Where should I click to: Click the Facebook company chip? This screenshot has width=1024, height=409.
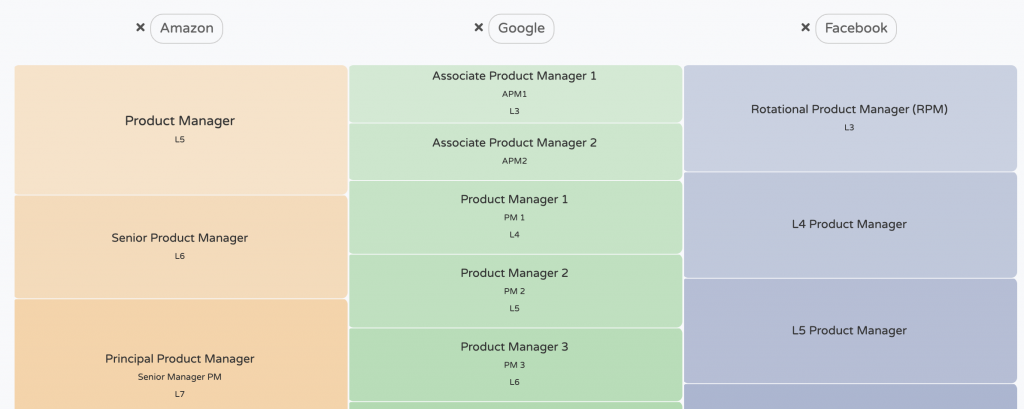[x=856, y=28]
